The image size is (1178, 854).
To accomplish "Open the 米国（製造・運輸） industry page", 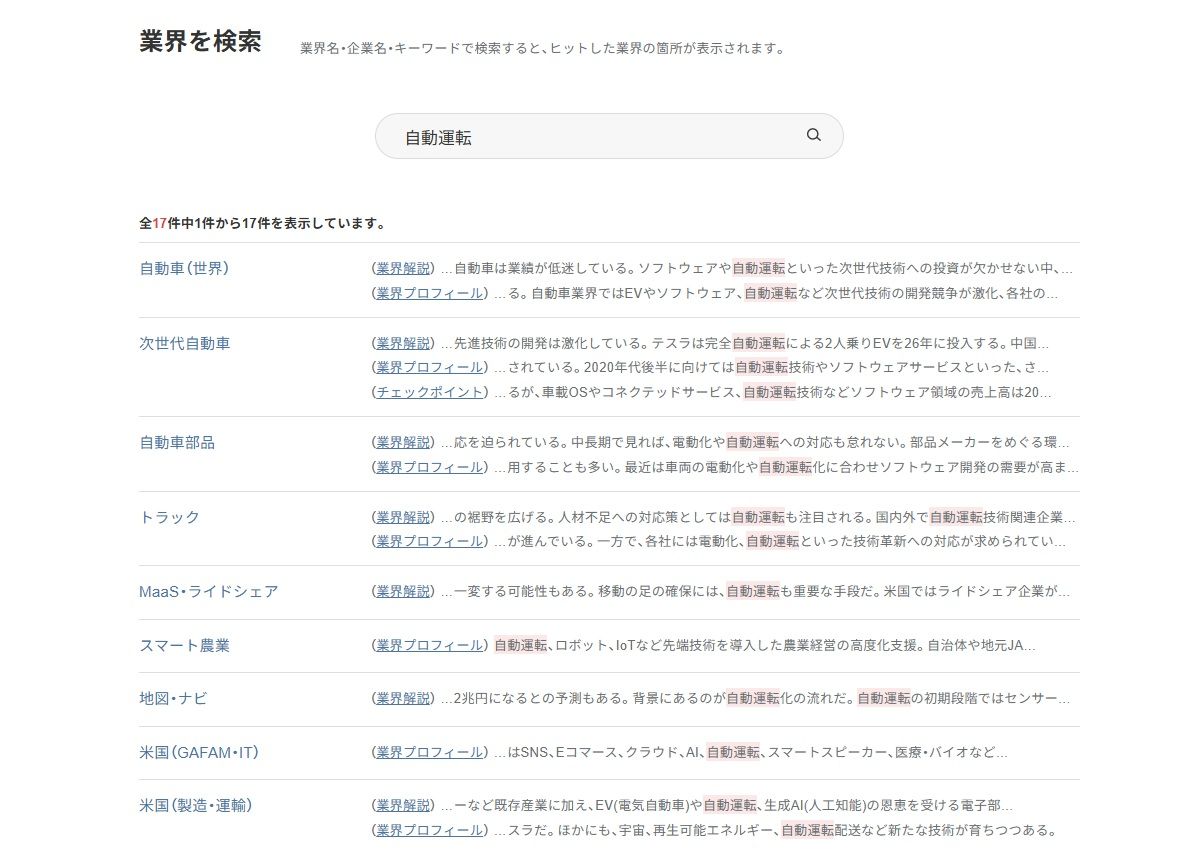I will pos(197,805).
